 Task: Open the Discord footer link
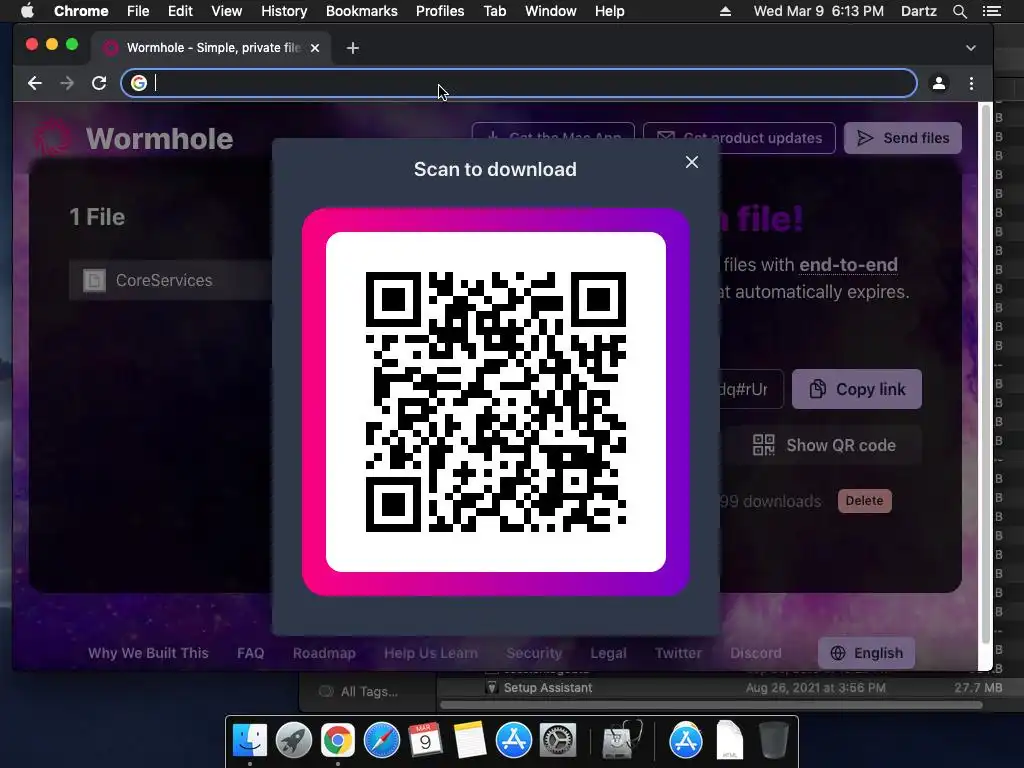point(756,653)
